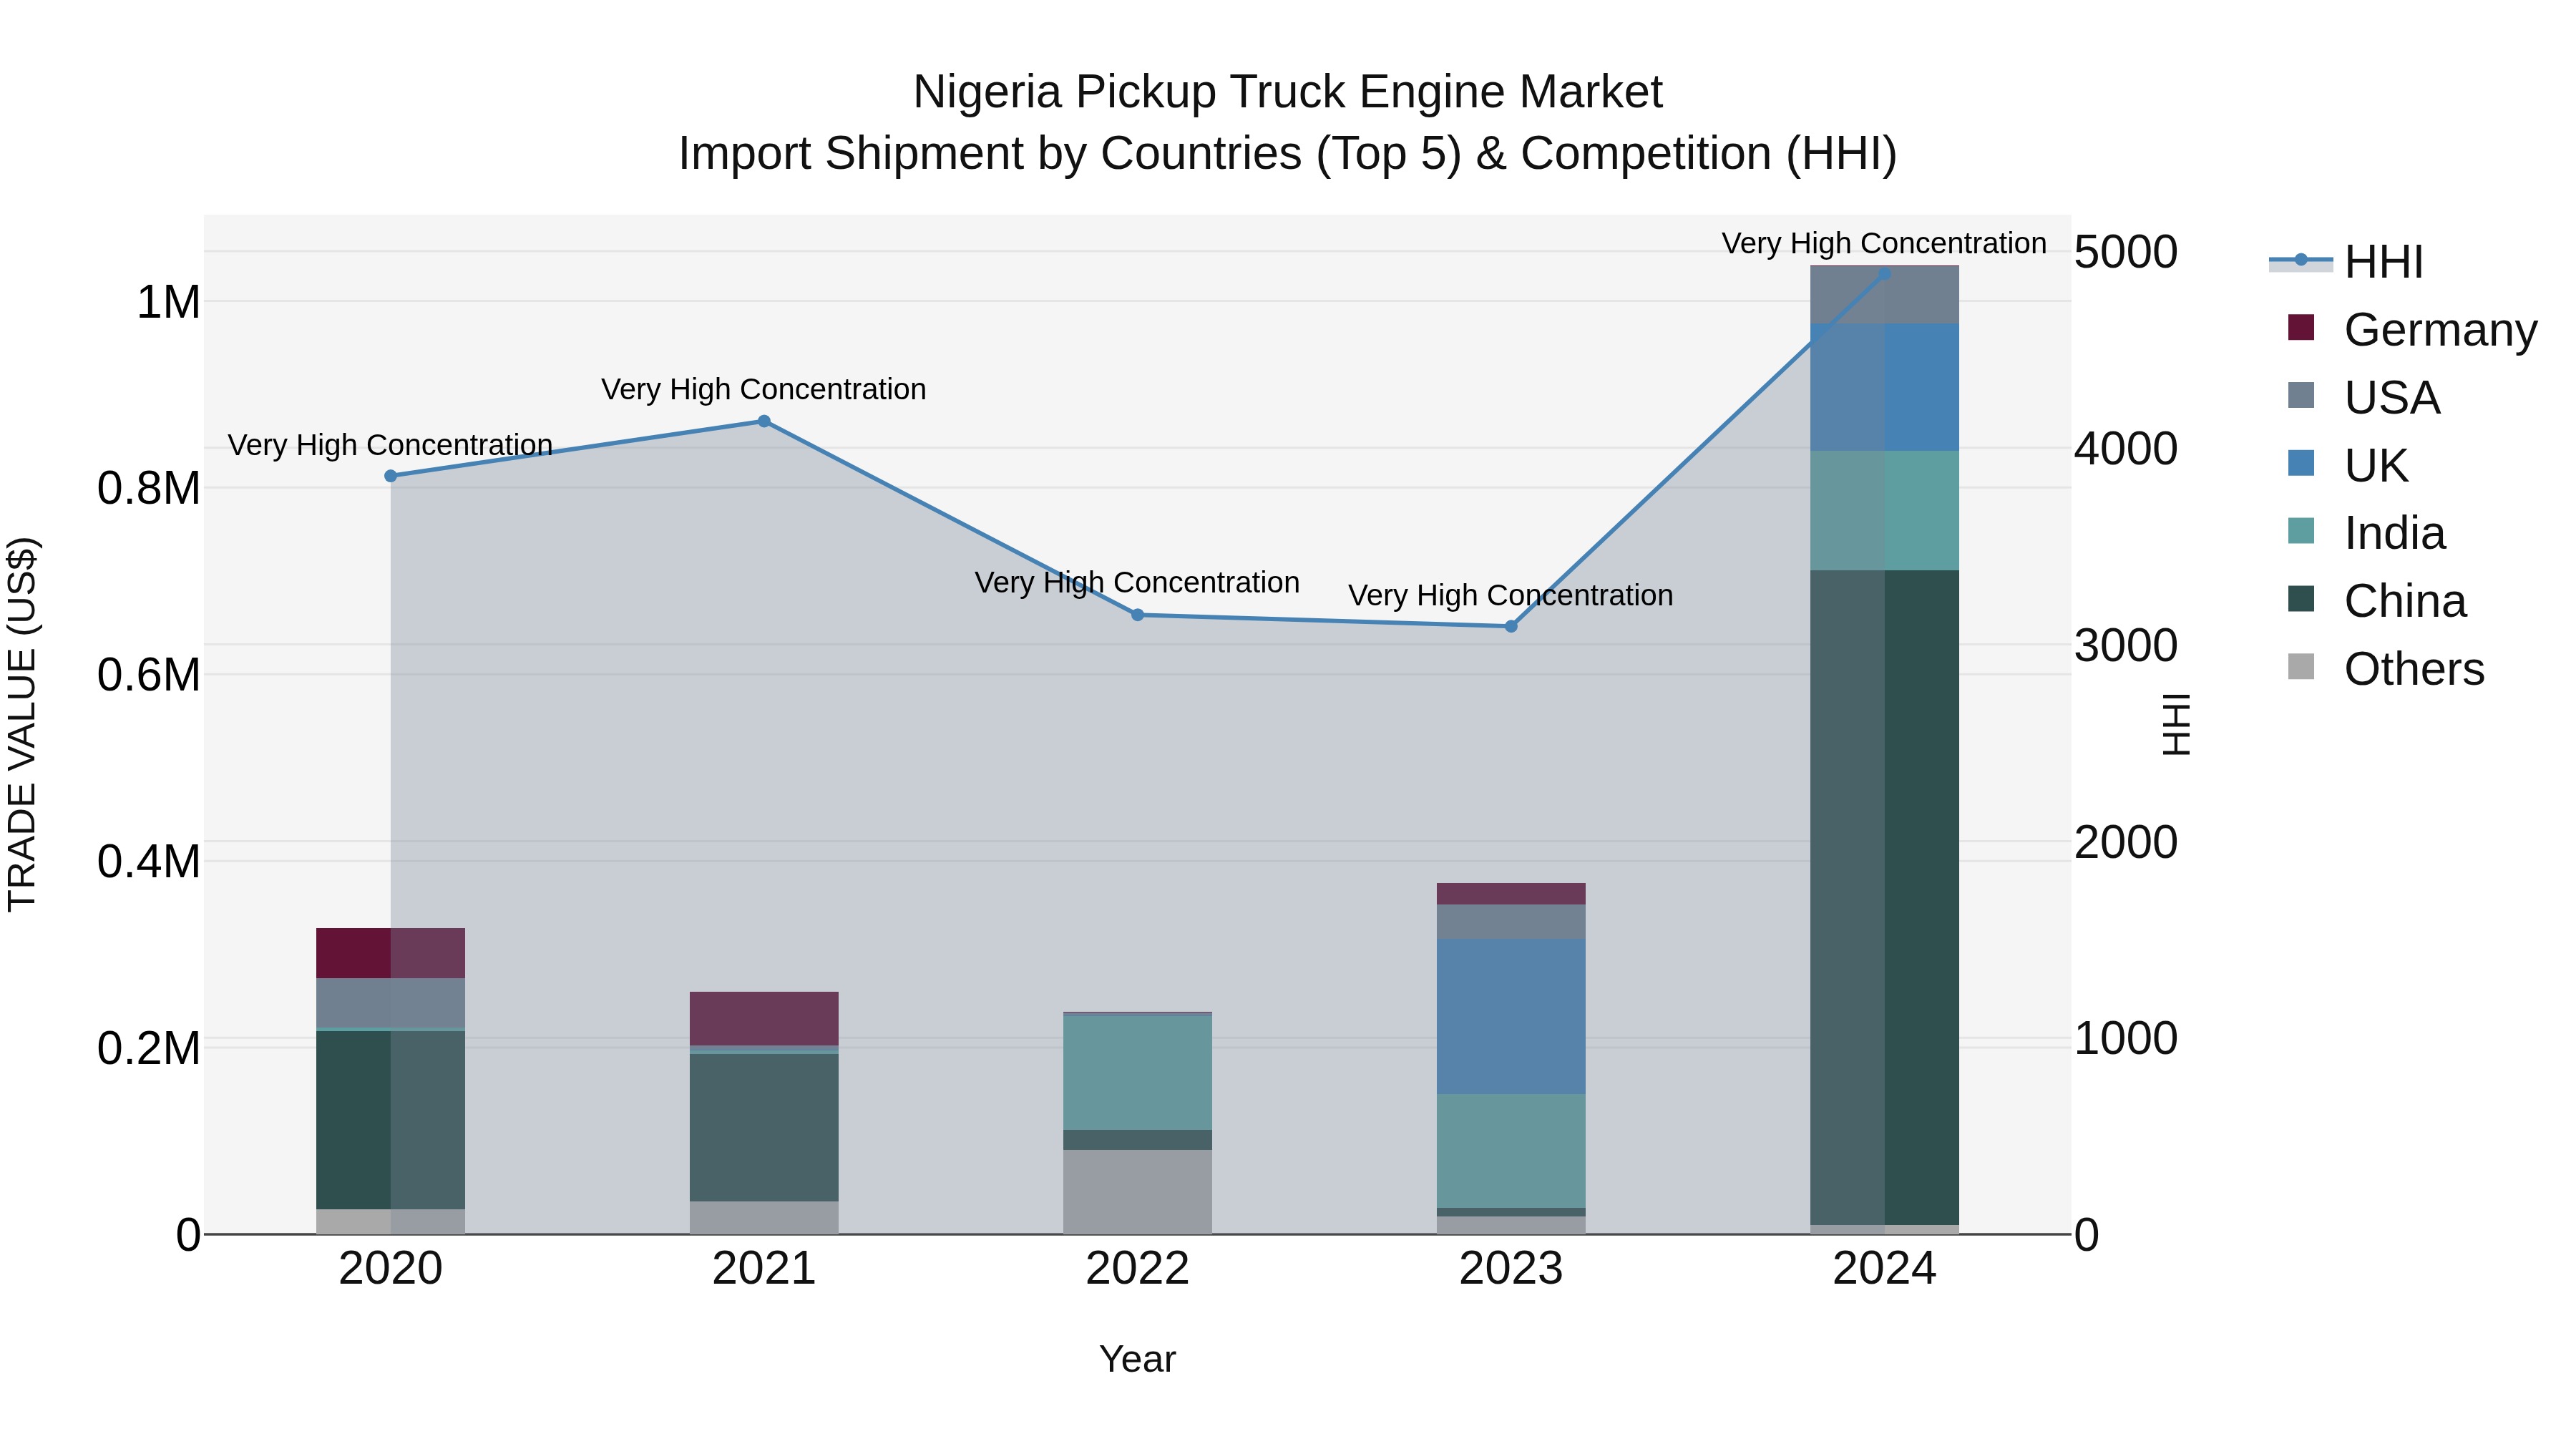Image resolution: width=2576 pixels, height=1449 pixels.
Task: Toggle the USA legend label
Action: (x=2392, y=398)
